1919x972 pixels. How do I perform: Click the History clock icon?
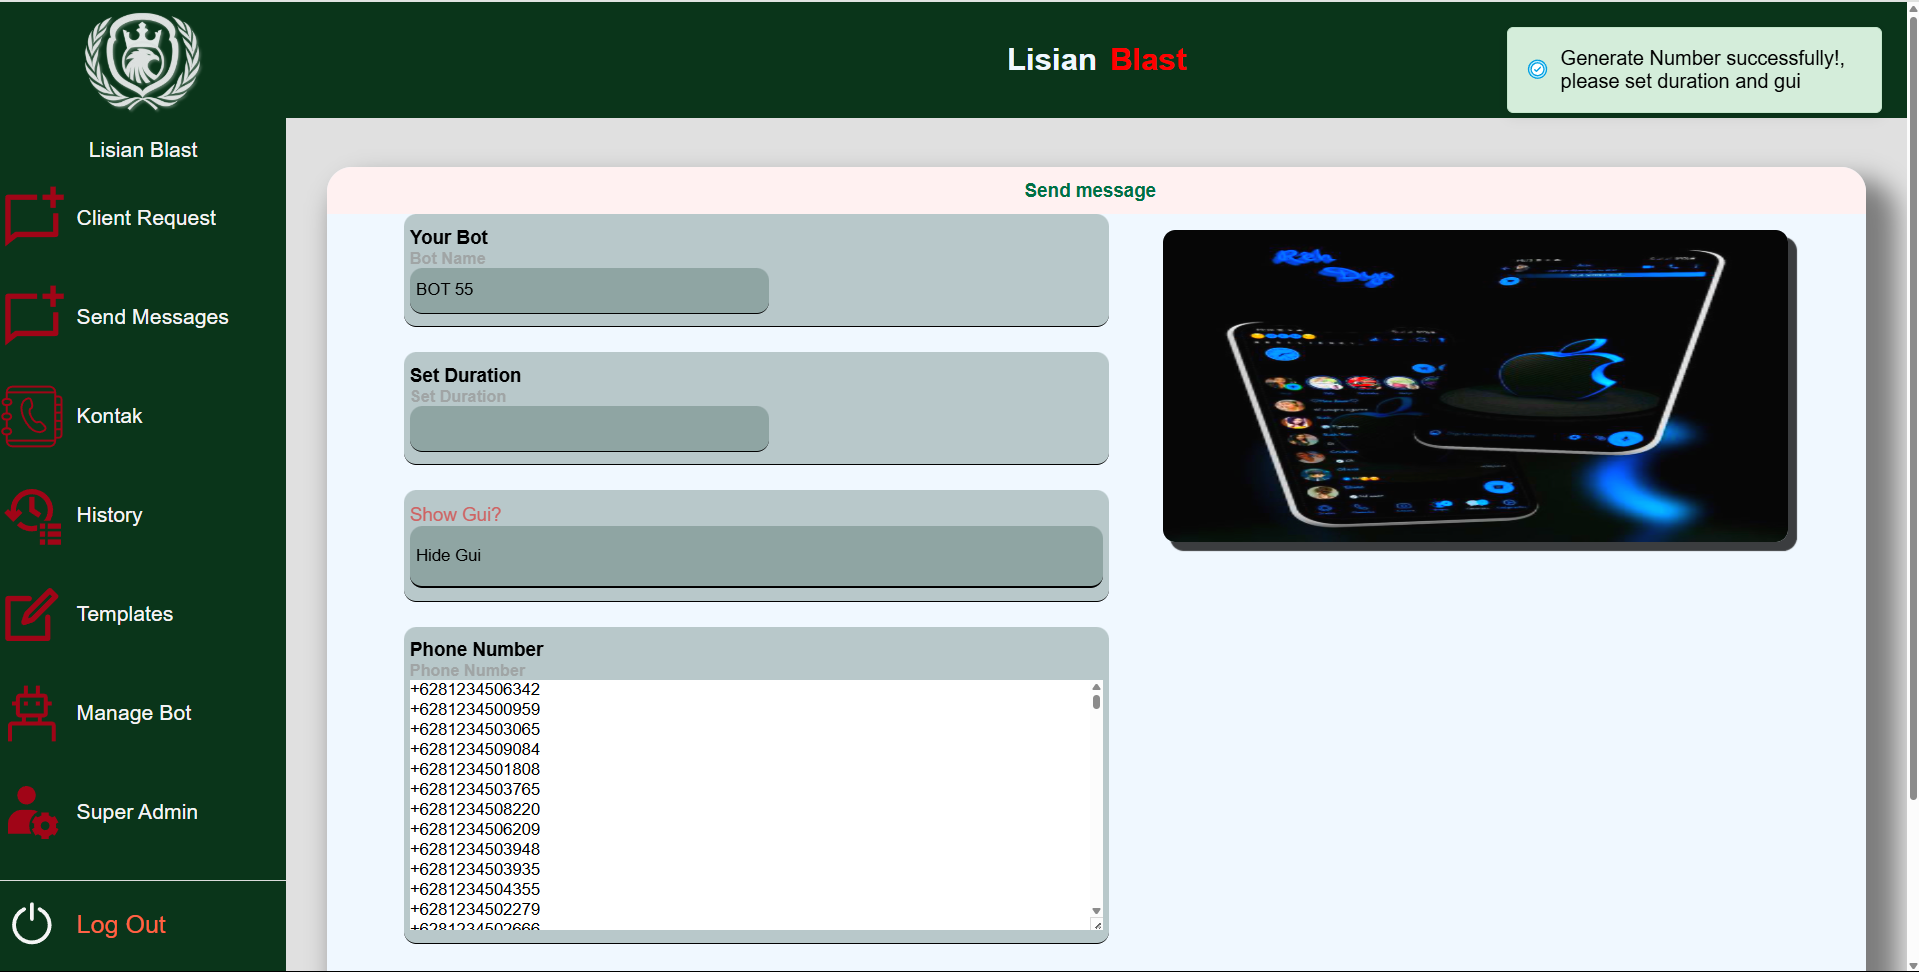[x=34, y=515]
